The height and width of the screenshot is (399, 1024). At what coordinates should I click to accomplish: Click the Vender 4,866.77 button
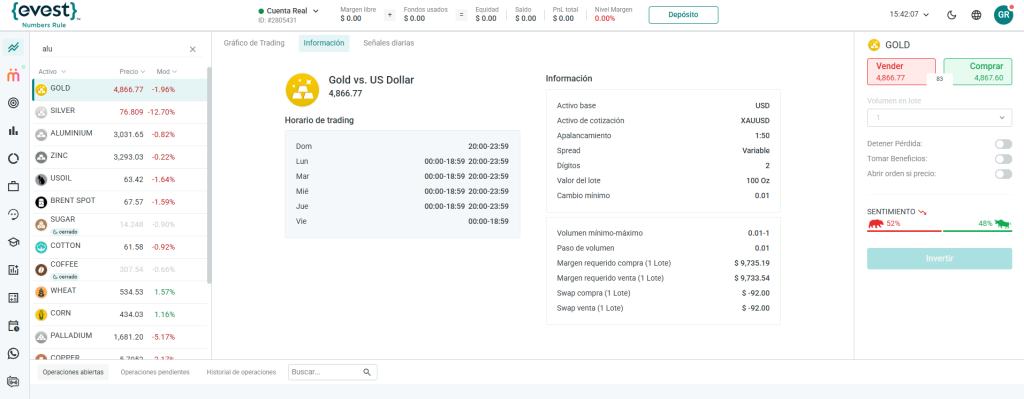(x=901, y=72)
